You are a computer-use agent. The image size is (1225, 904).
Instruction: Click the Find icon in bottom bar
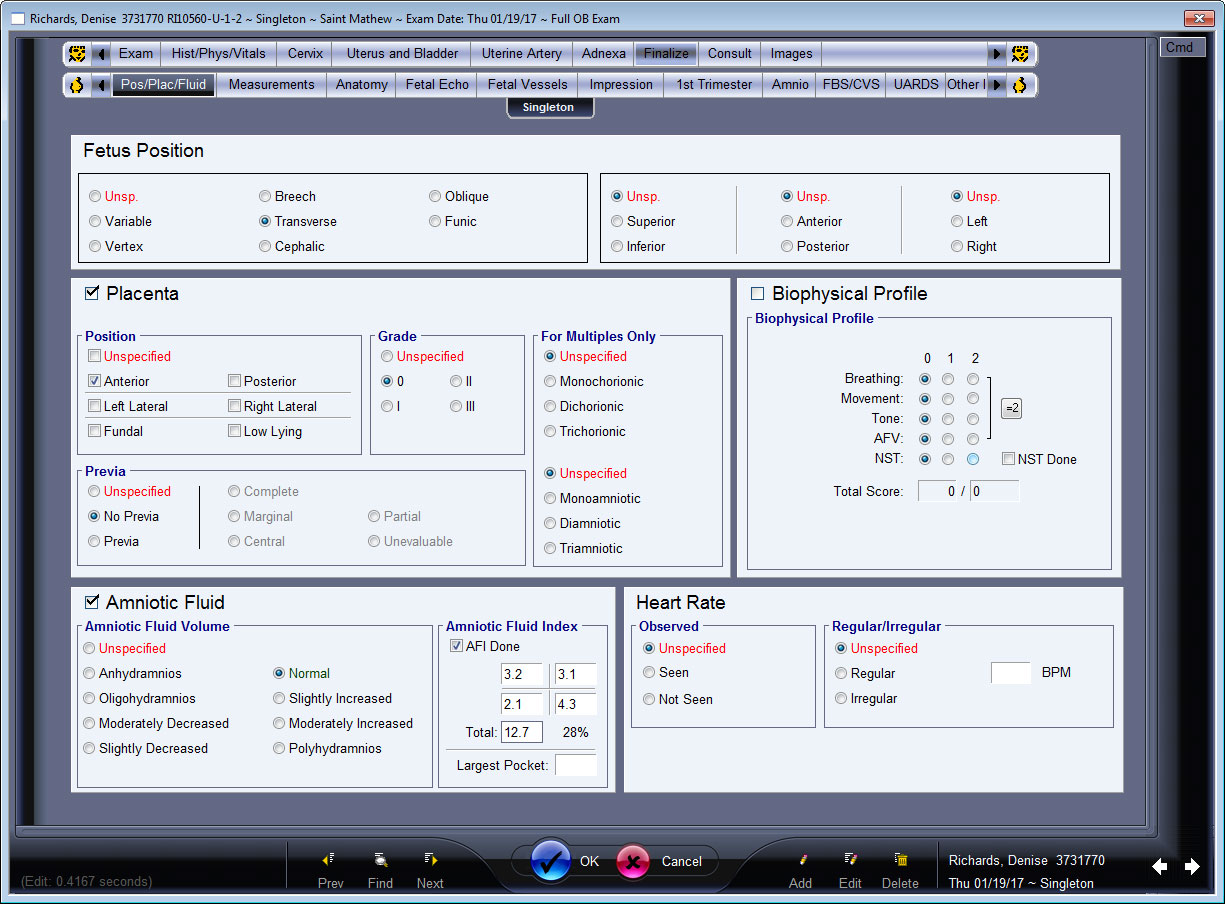click(x=380, y=859)
